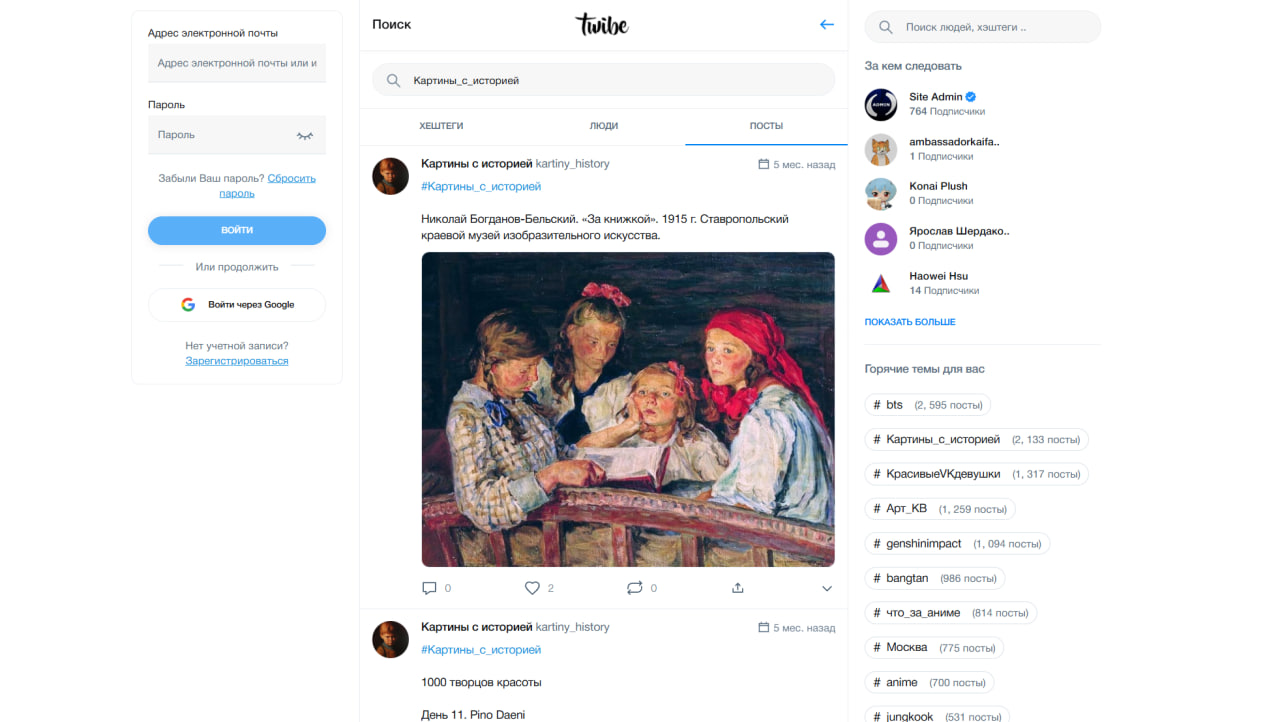Repost the first post
1280x722 pixels.
pos(634,588)
